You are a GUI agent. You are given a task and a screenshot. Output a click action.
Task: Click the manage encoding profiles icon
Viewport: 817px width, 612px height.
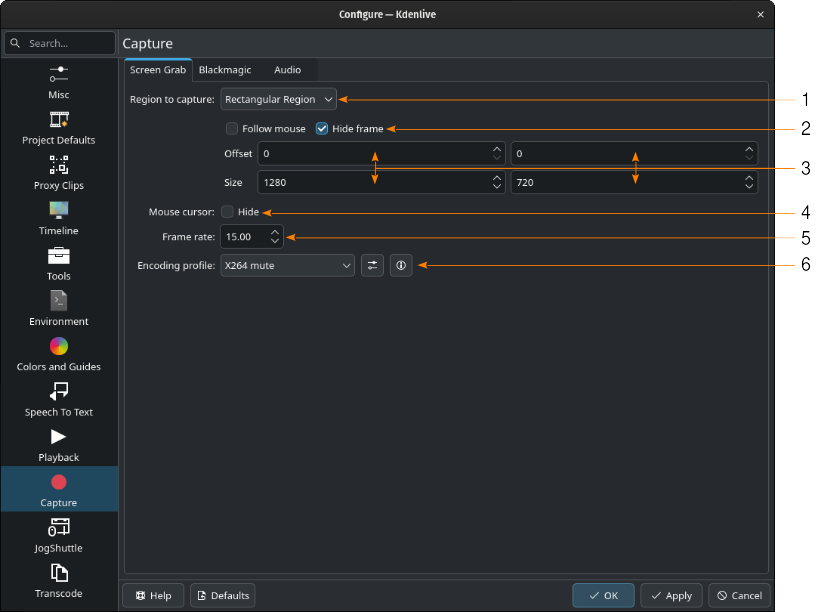(x=372, y=266)
